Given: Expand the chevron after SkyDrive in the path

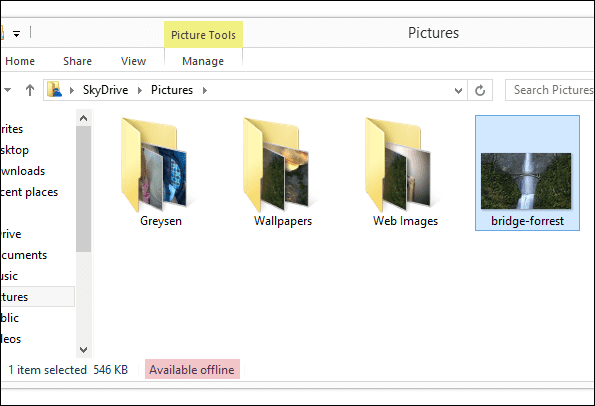Looking at the screenshot, I should tap(140, 90).
